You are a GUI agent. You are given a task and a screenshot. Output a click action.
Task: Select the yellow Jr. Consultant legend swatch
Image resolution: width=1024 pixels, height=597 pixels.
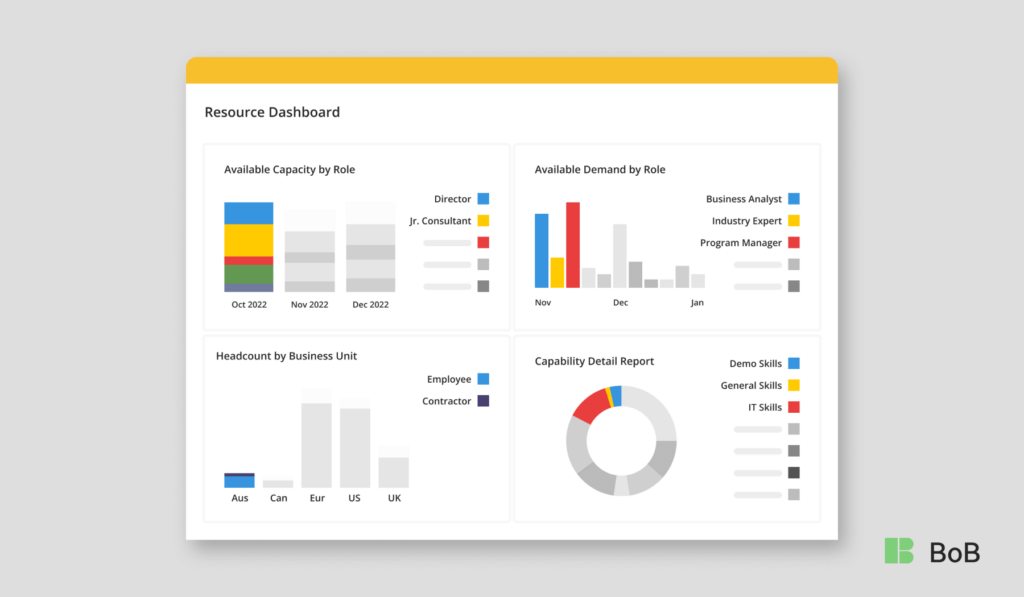tap(483, 221)
